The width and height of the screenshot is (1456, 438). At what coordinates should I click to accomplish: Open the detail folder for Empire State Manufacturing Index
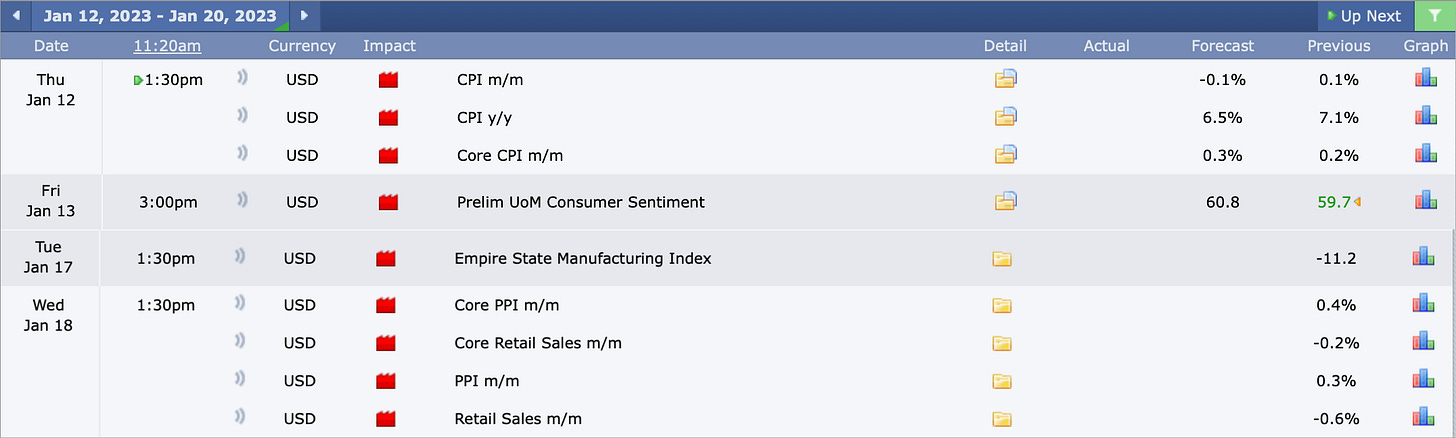click(1002, 259)
